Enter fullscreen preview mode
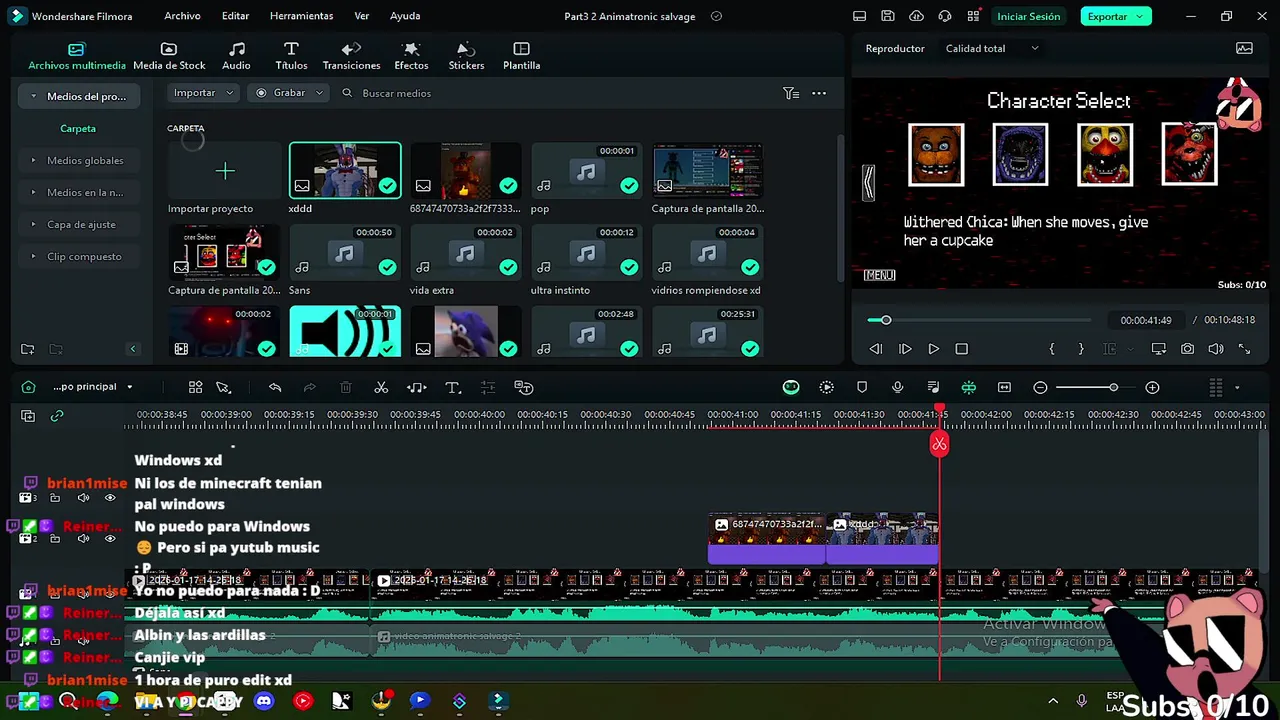The image size is (1280, 720). (1244, 349)
